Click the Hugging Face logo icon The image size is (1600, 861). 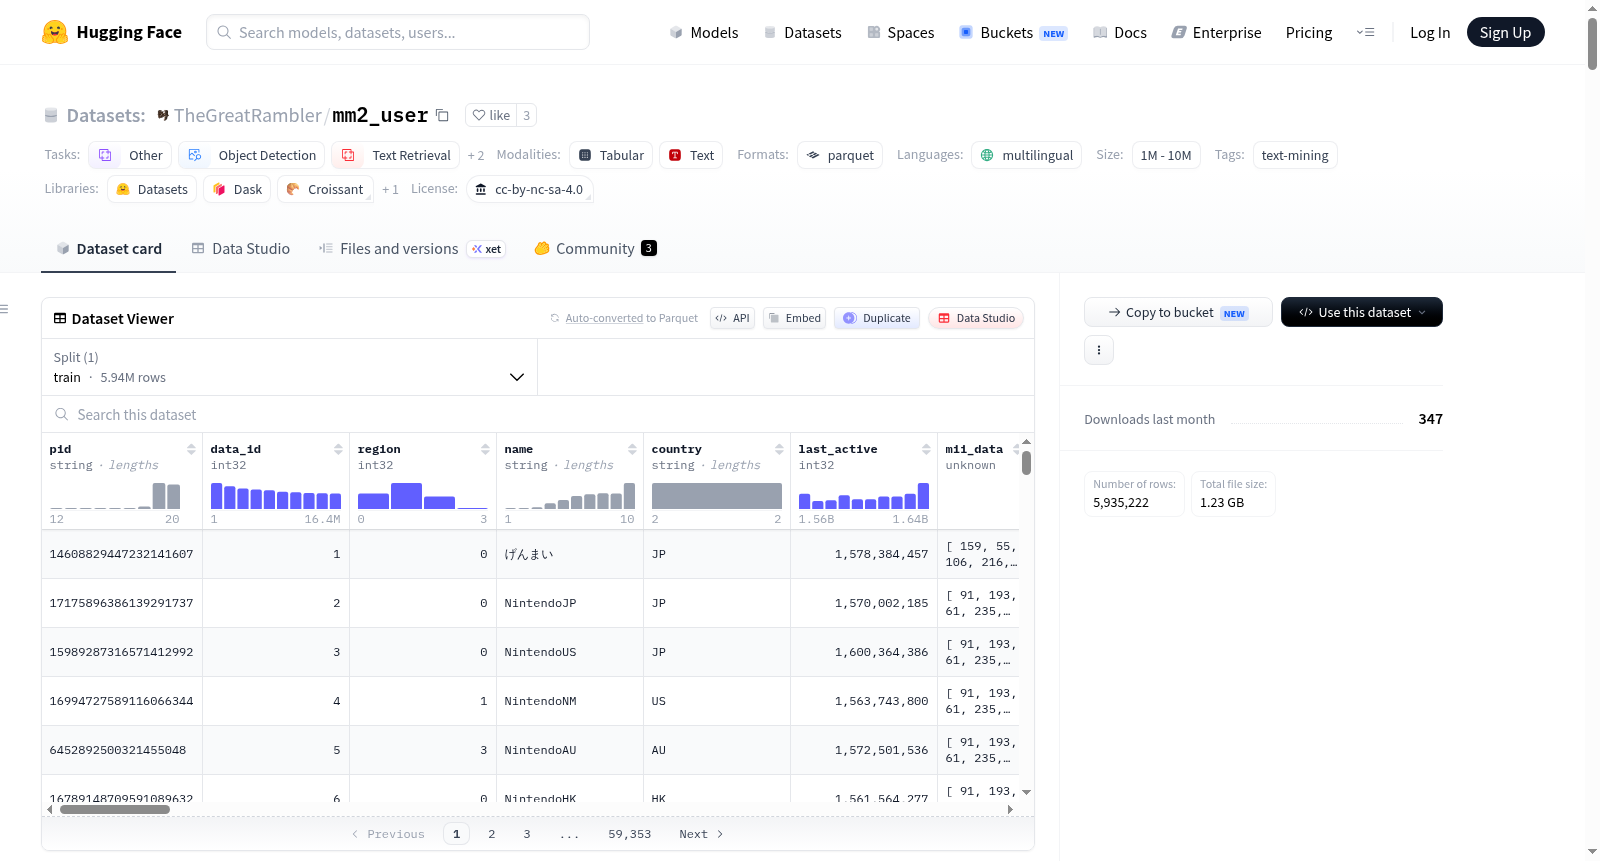point(55,32)
